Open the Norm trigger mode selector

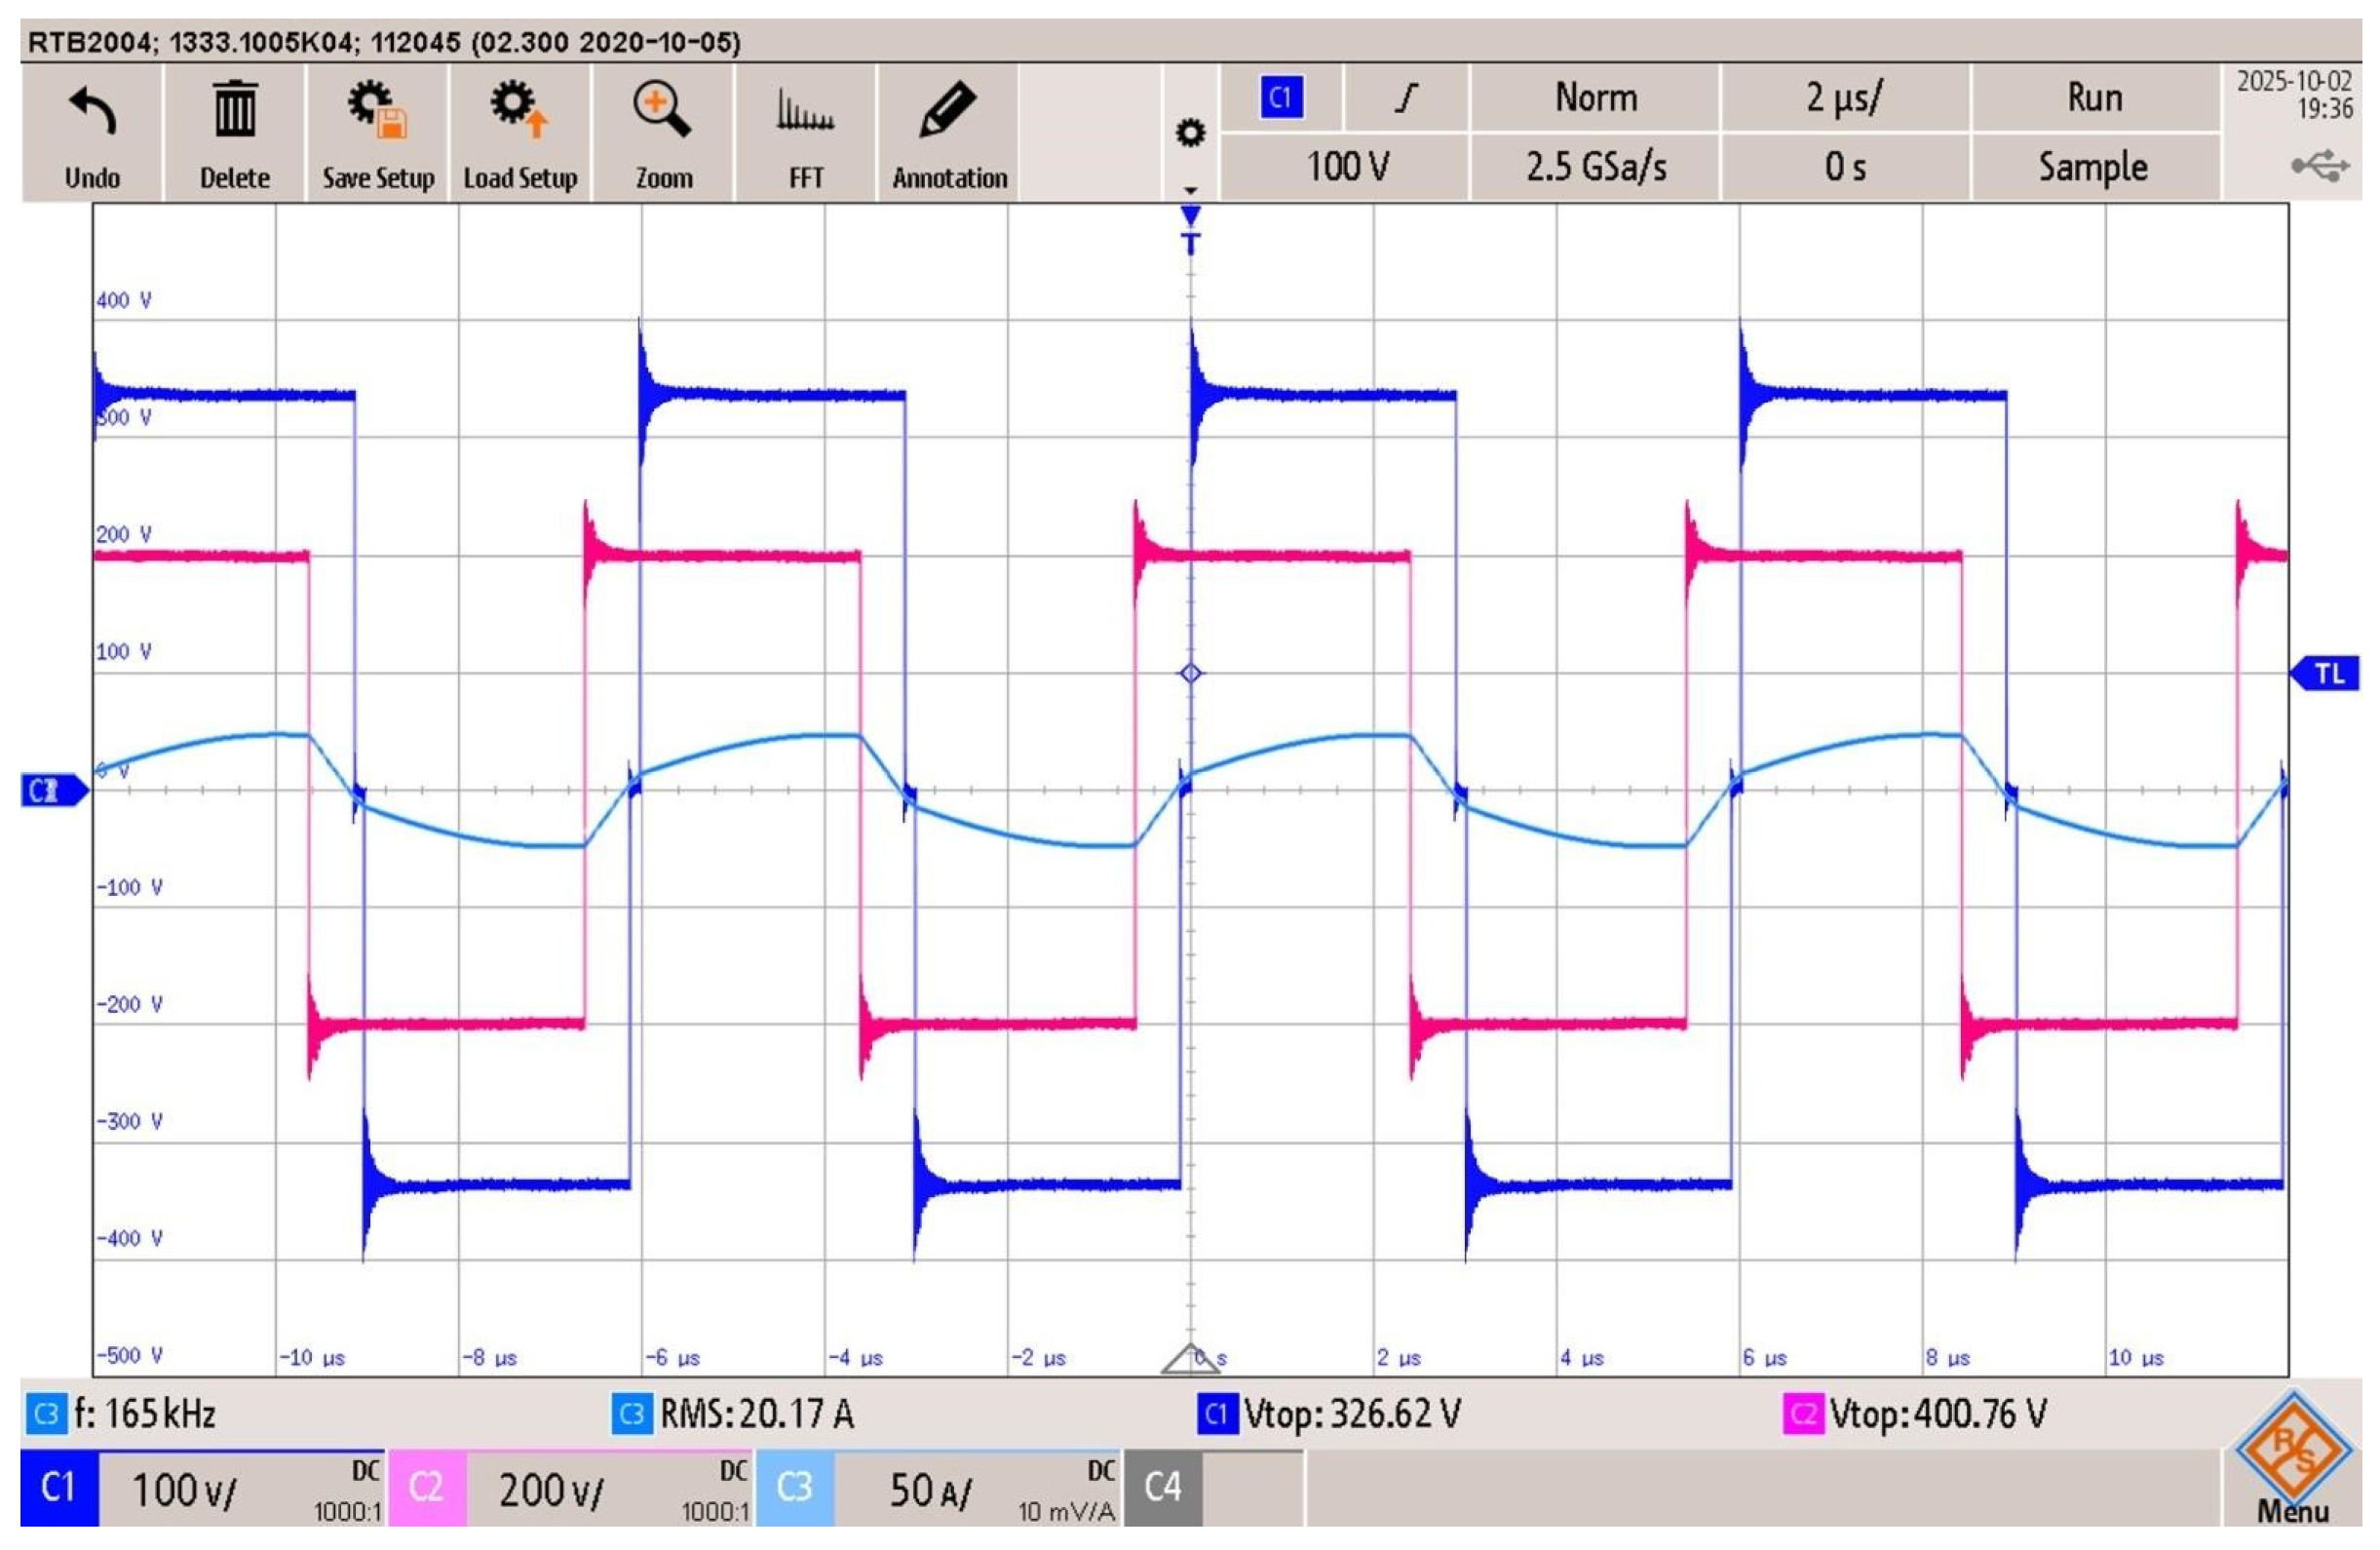1595,98
